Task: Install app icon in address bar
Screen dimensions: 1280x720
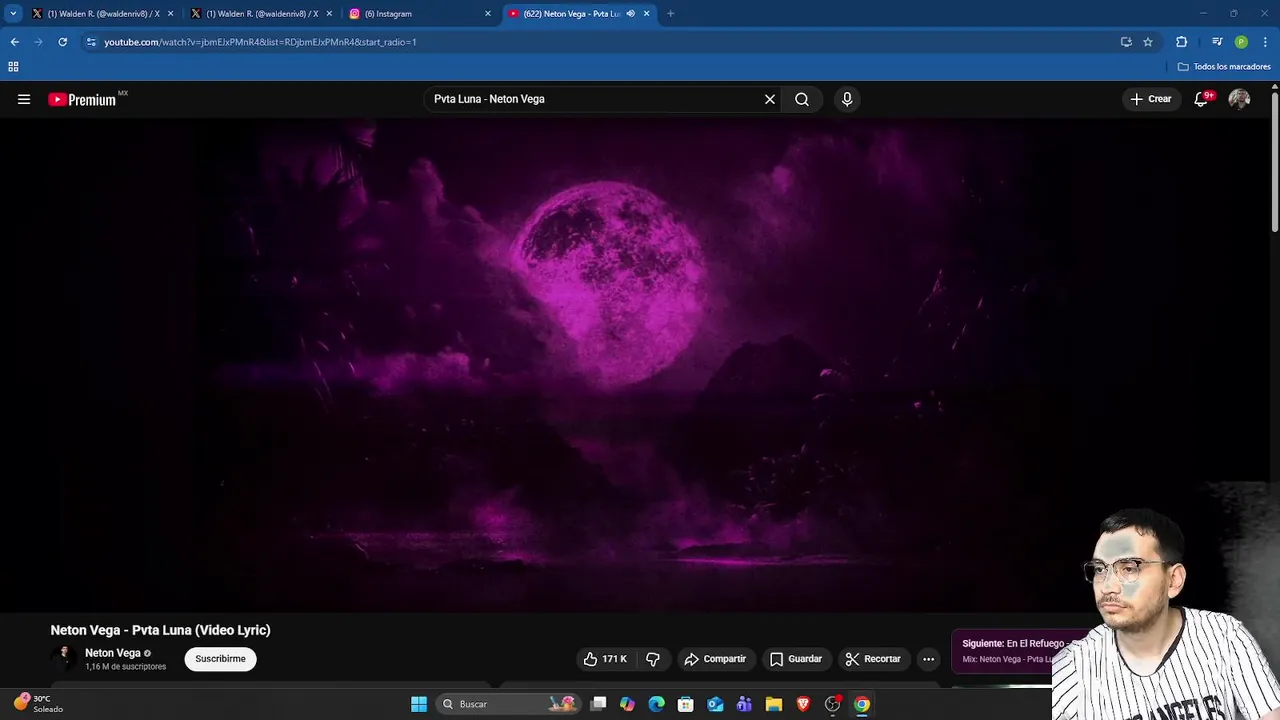Action: [1126, 42]
